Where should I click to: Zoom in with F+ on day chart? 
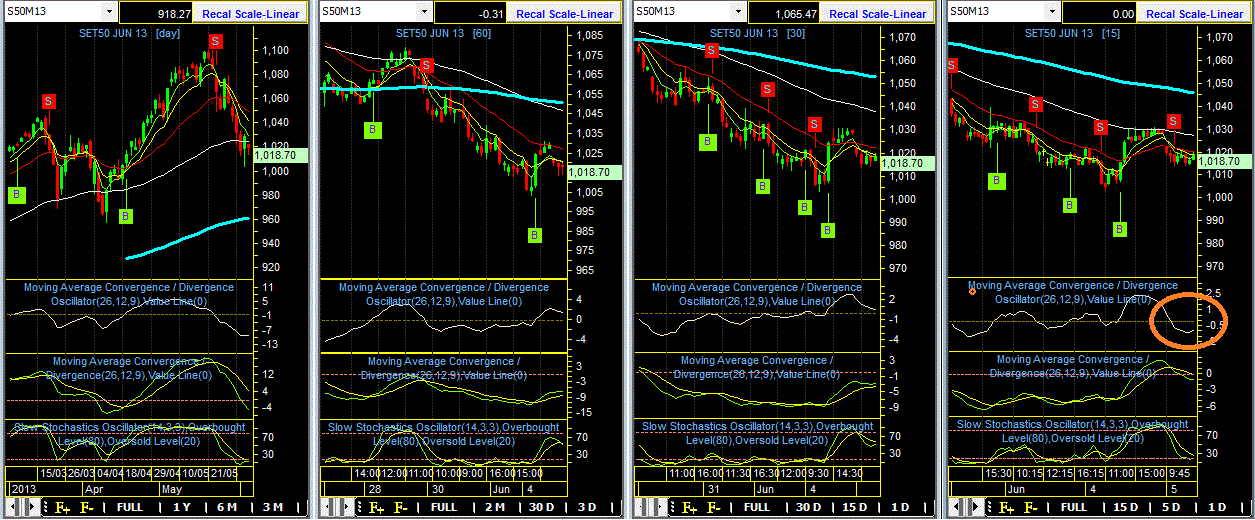tap(62, 507)
